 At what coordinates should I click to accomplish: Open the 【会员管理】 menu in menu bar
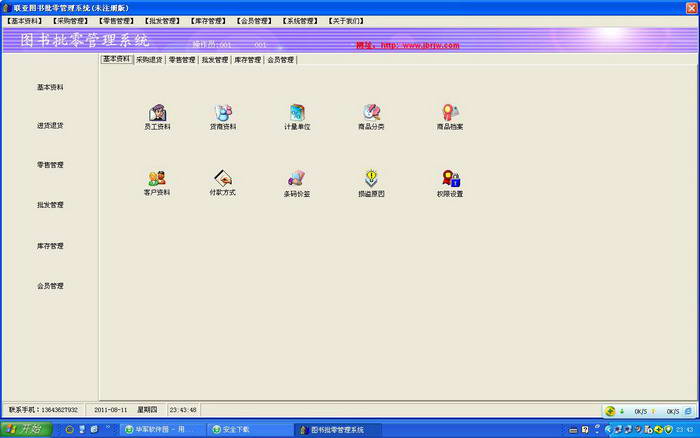[254, 21]
